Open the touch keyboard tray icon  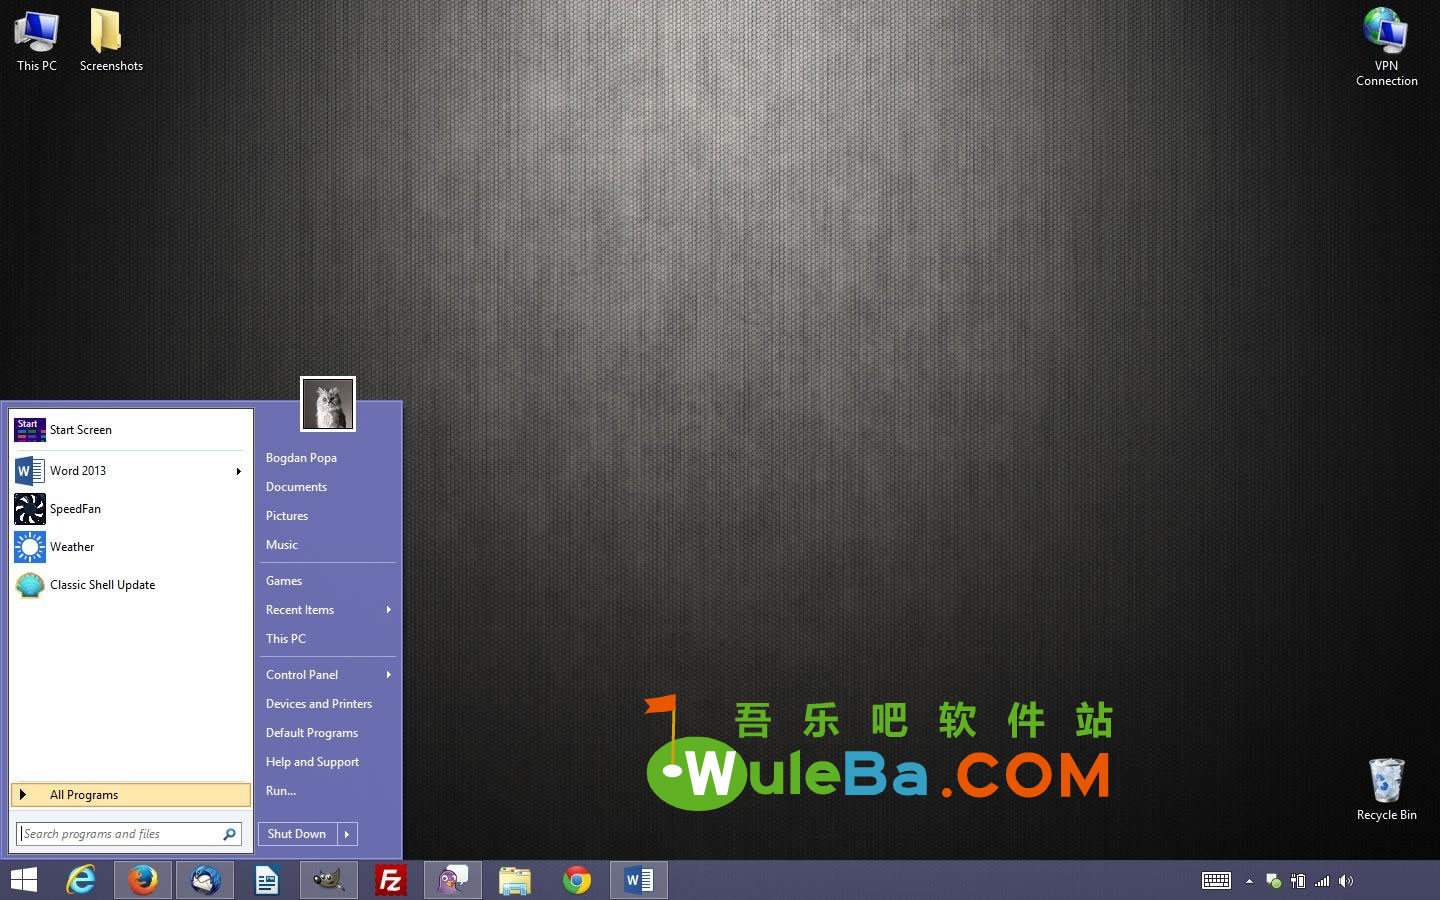1216,881
